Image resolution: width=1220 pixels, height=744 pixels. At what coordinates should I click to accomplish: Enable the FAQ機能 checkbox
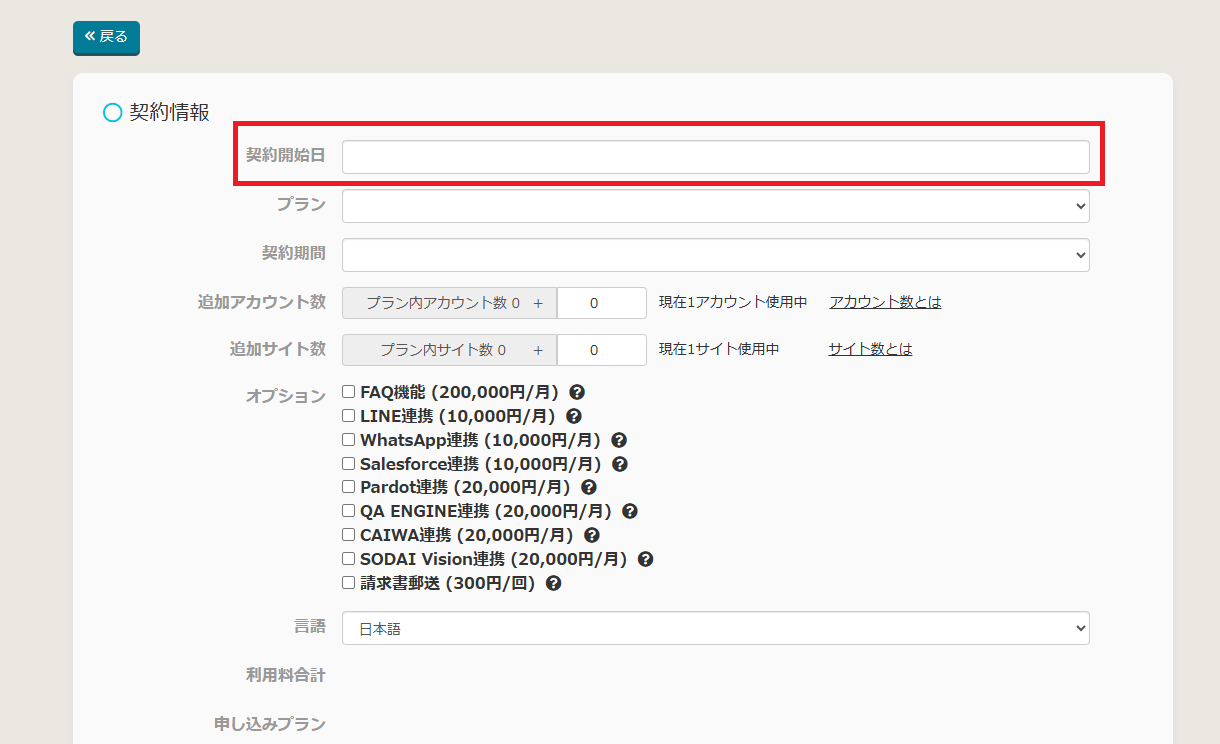(x=349, y=392)
